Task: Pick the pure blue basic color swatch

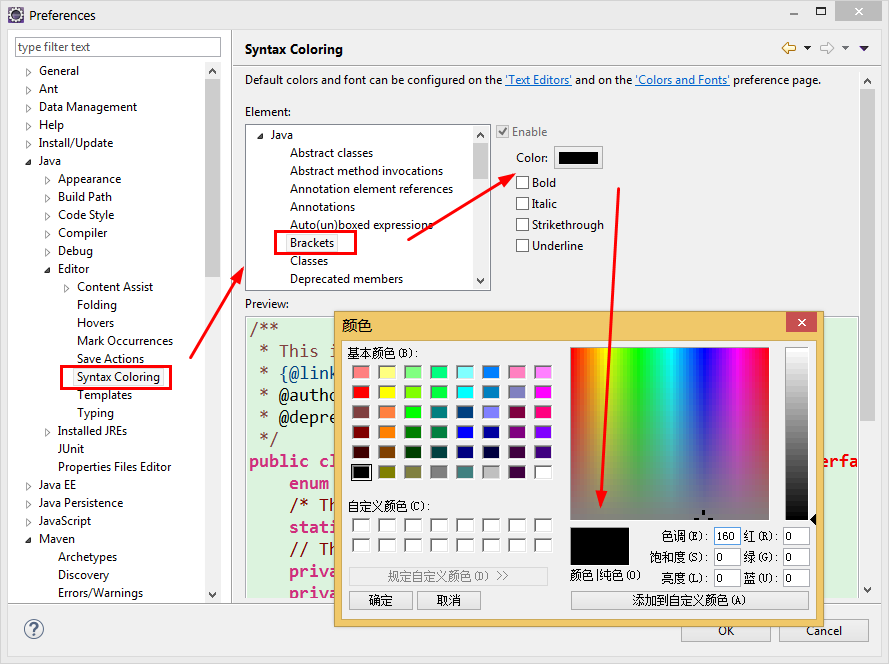Action: 465,432
